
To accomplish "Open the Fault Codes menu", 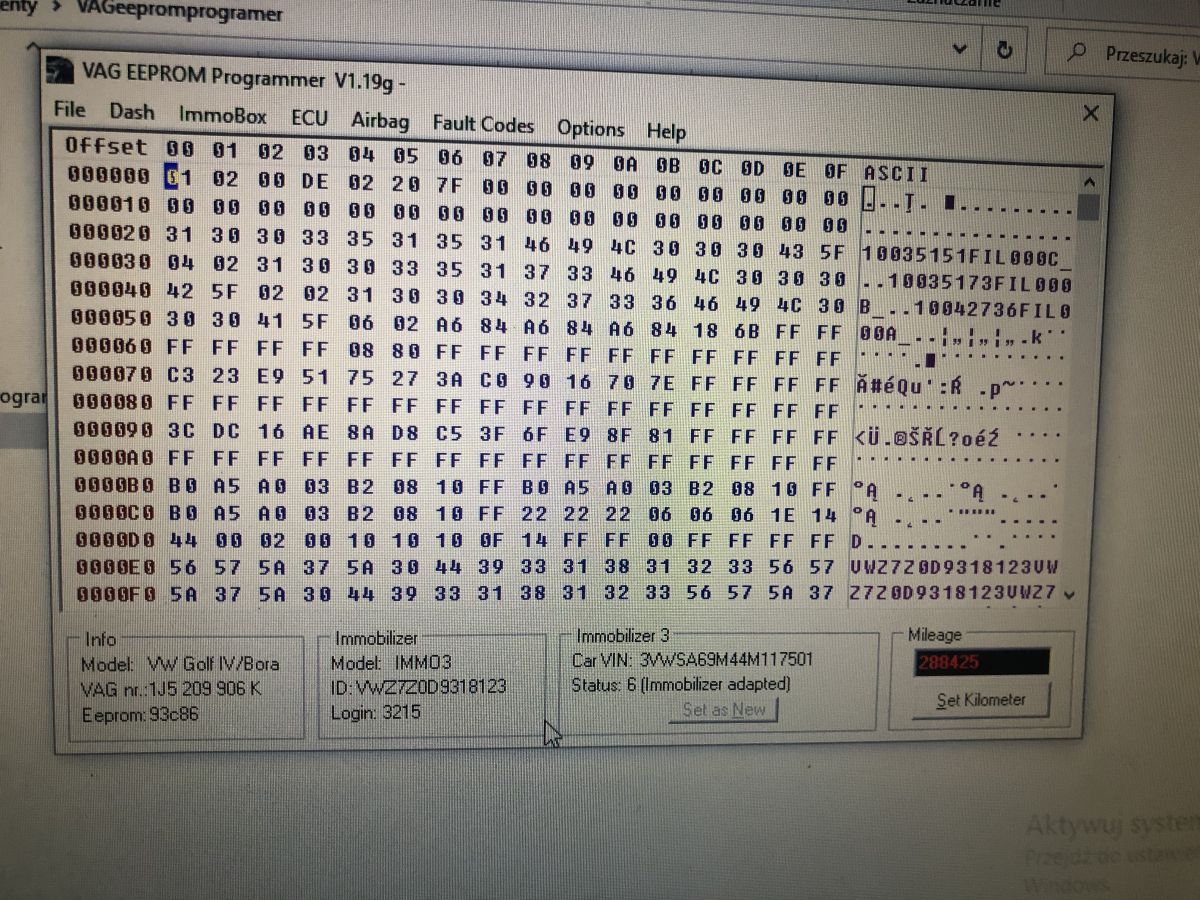I will click(x=483, y=125).
